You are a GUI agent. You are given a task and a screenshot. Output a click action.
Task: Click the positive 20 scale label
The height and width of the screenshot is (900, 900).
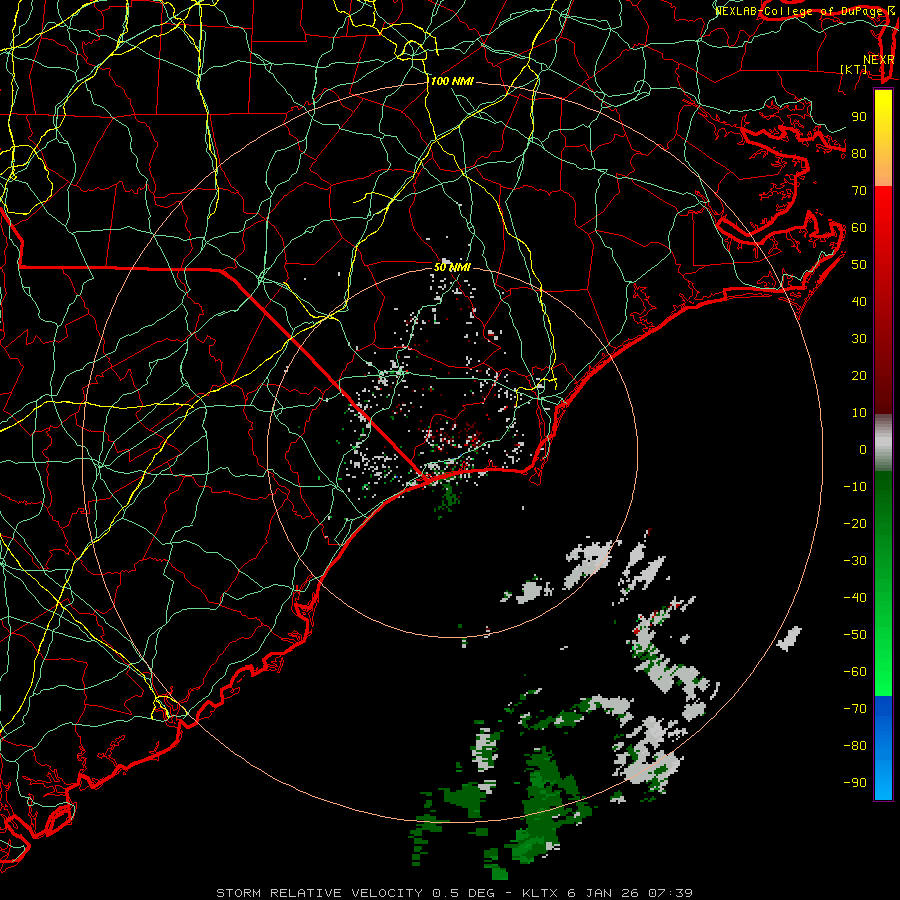859,376
